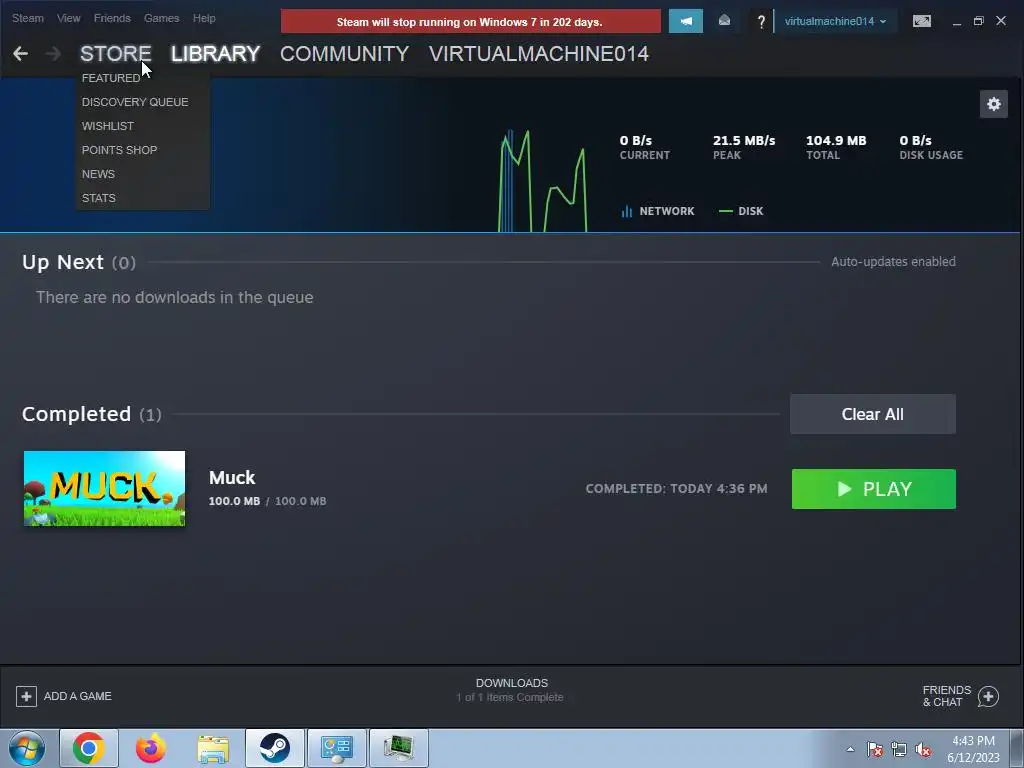
Task: Click the plus icon beside Add a Game
Action: pyautogui.click(x=26, y=696)
